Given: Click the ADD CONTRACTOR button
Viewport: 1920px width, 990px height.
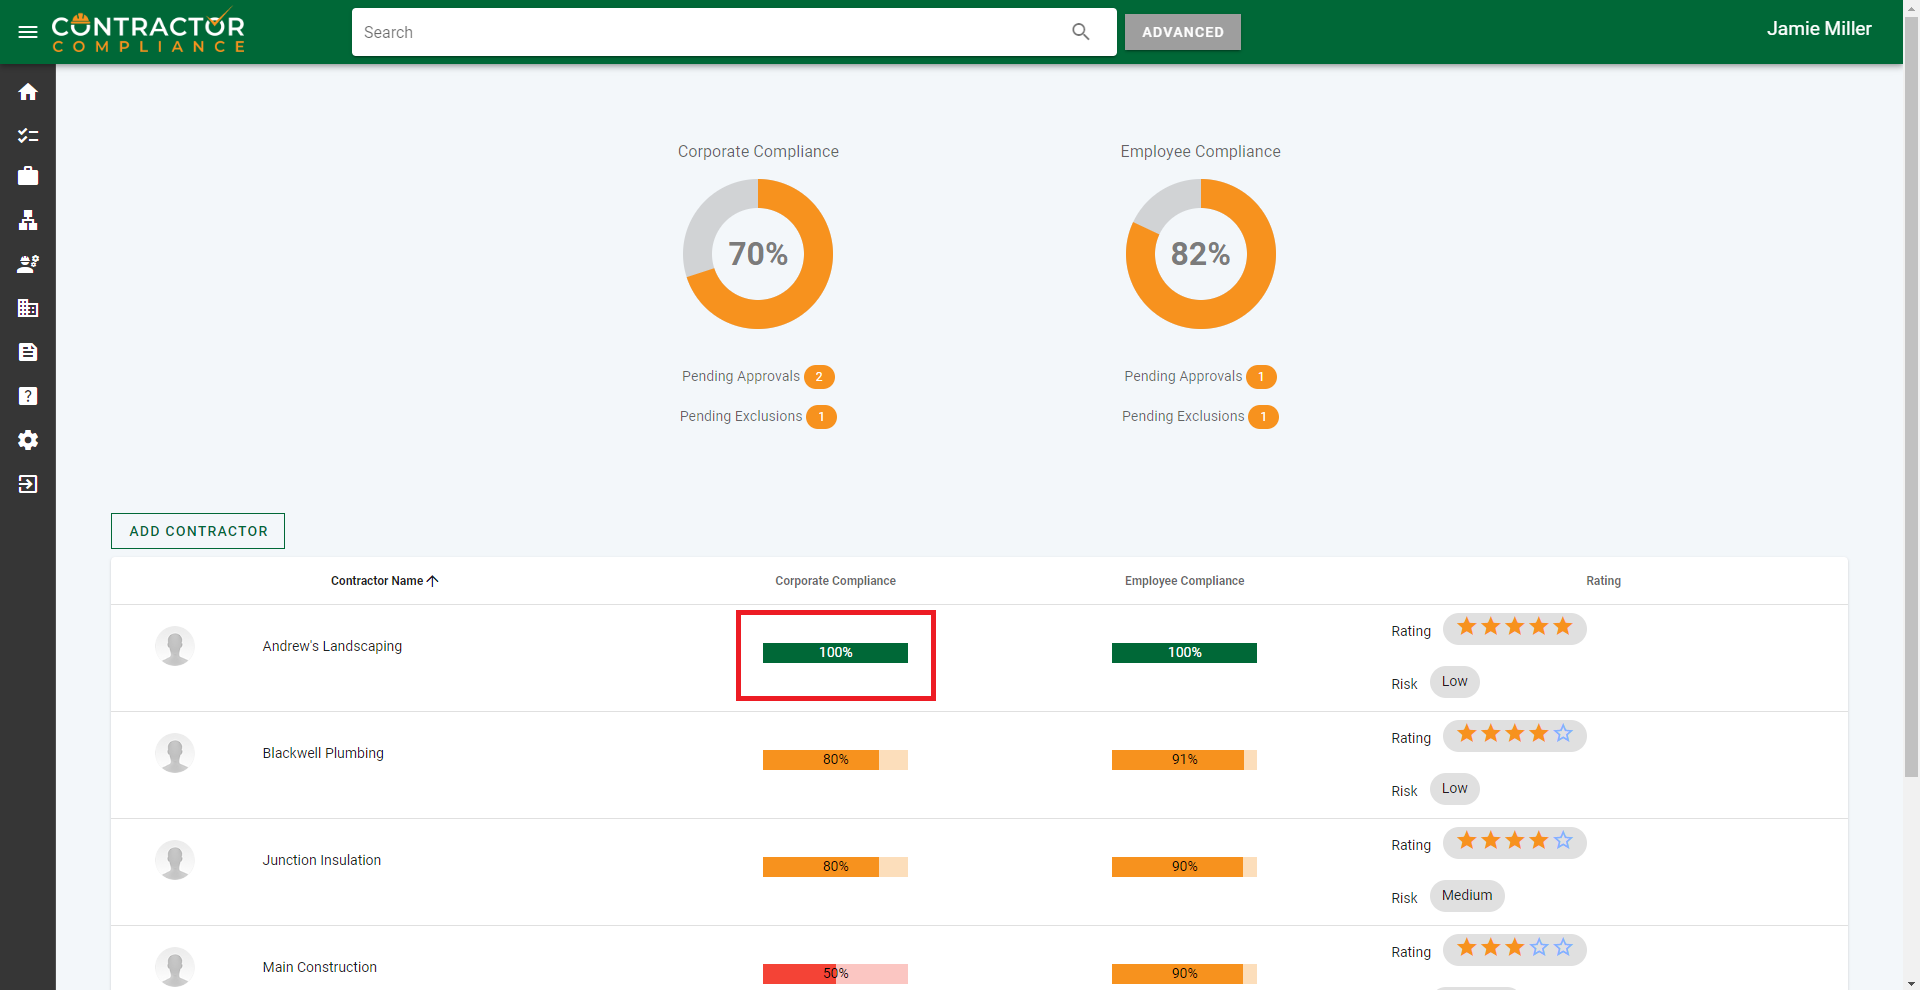Looking at the screenshot, I should [x=198, y=531].
